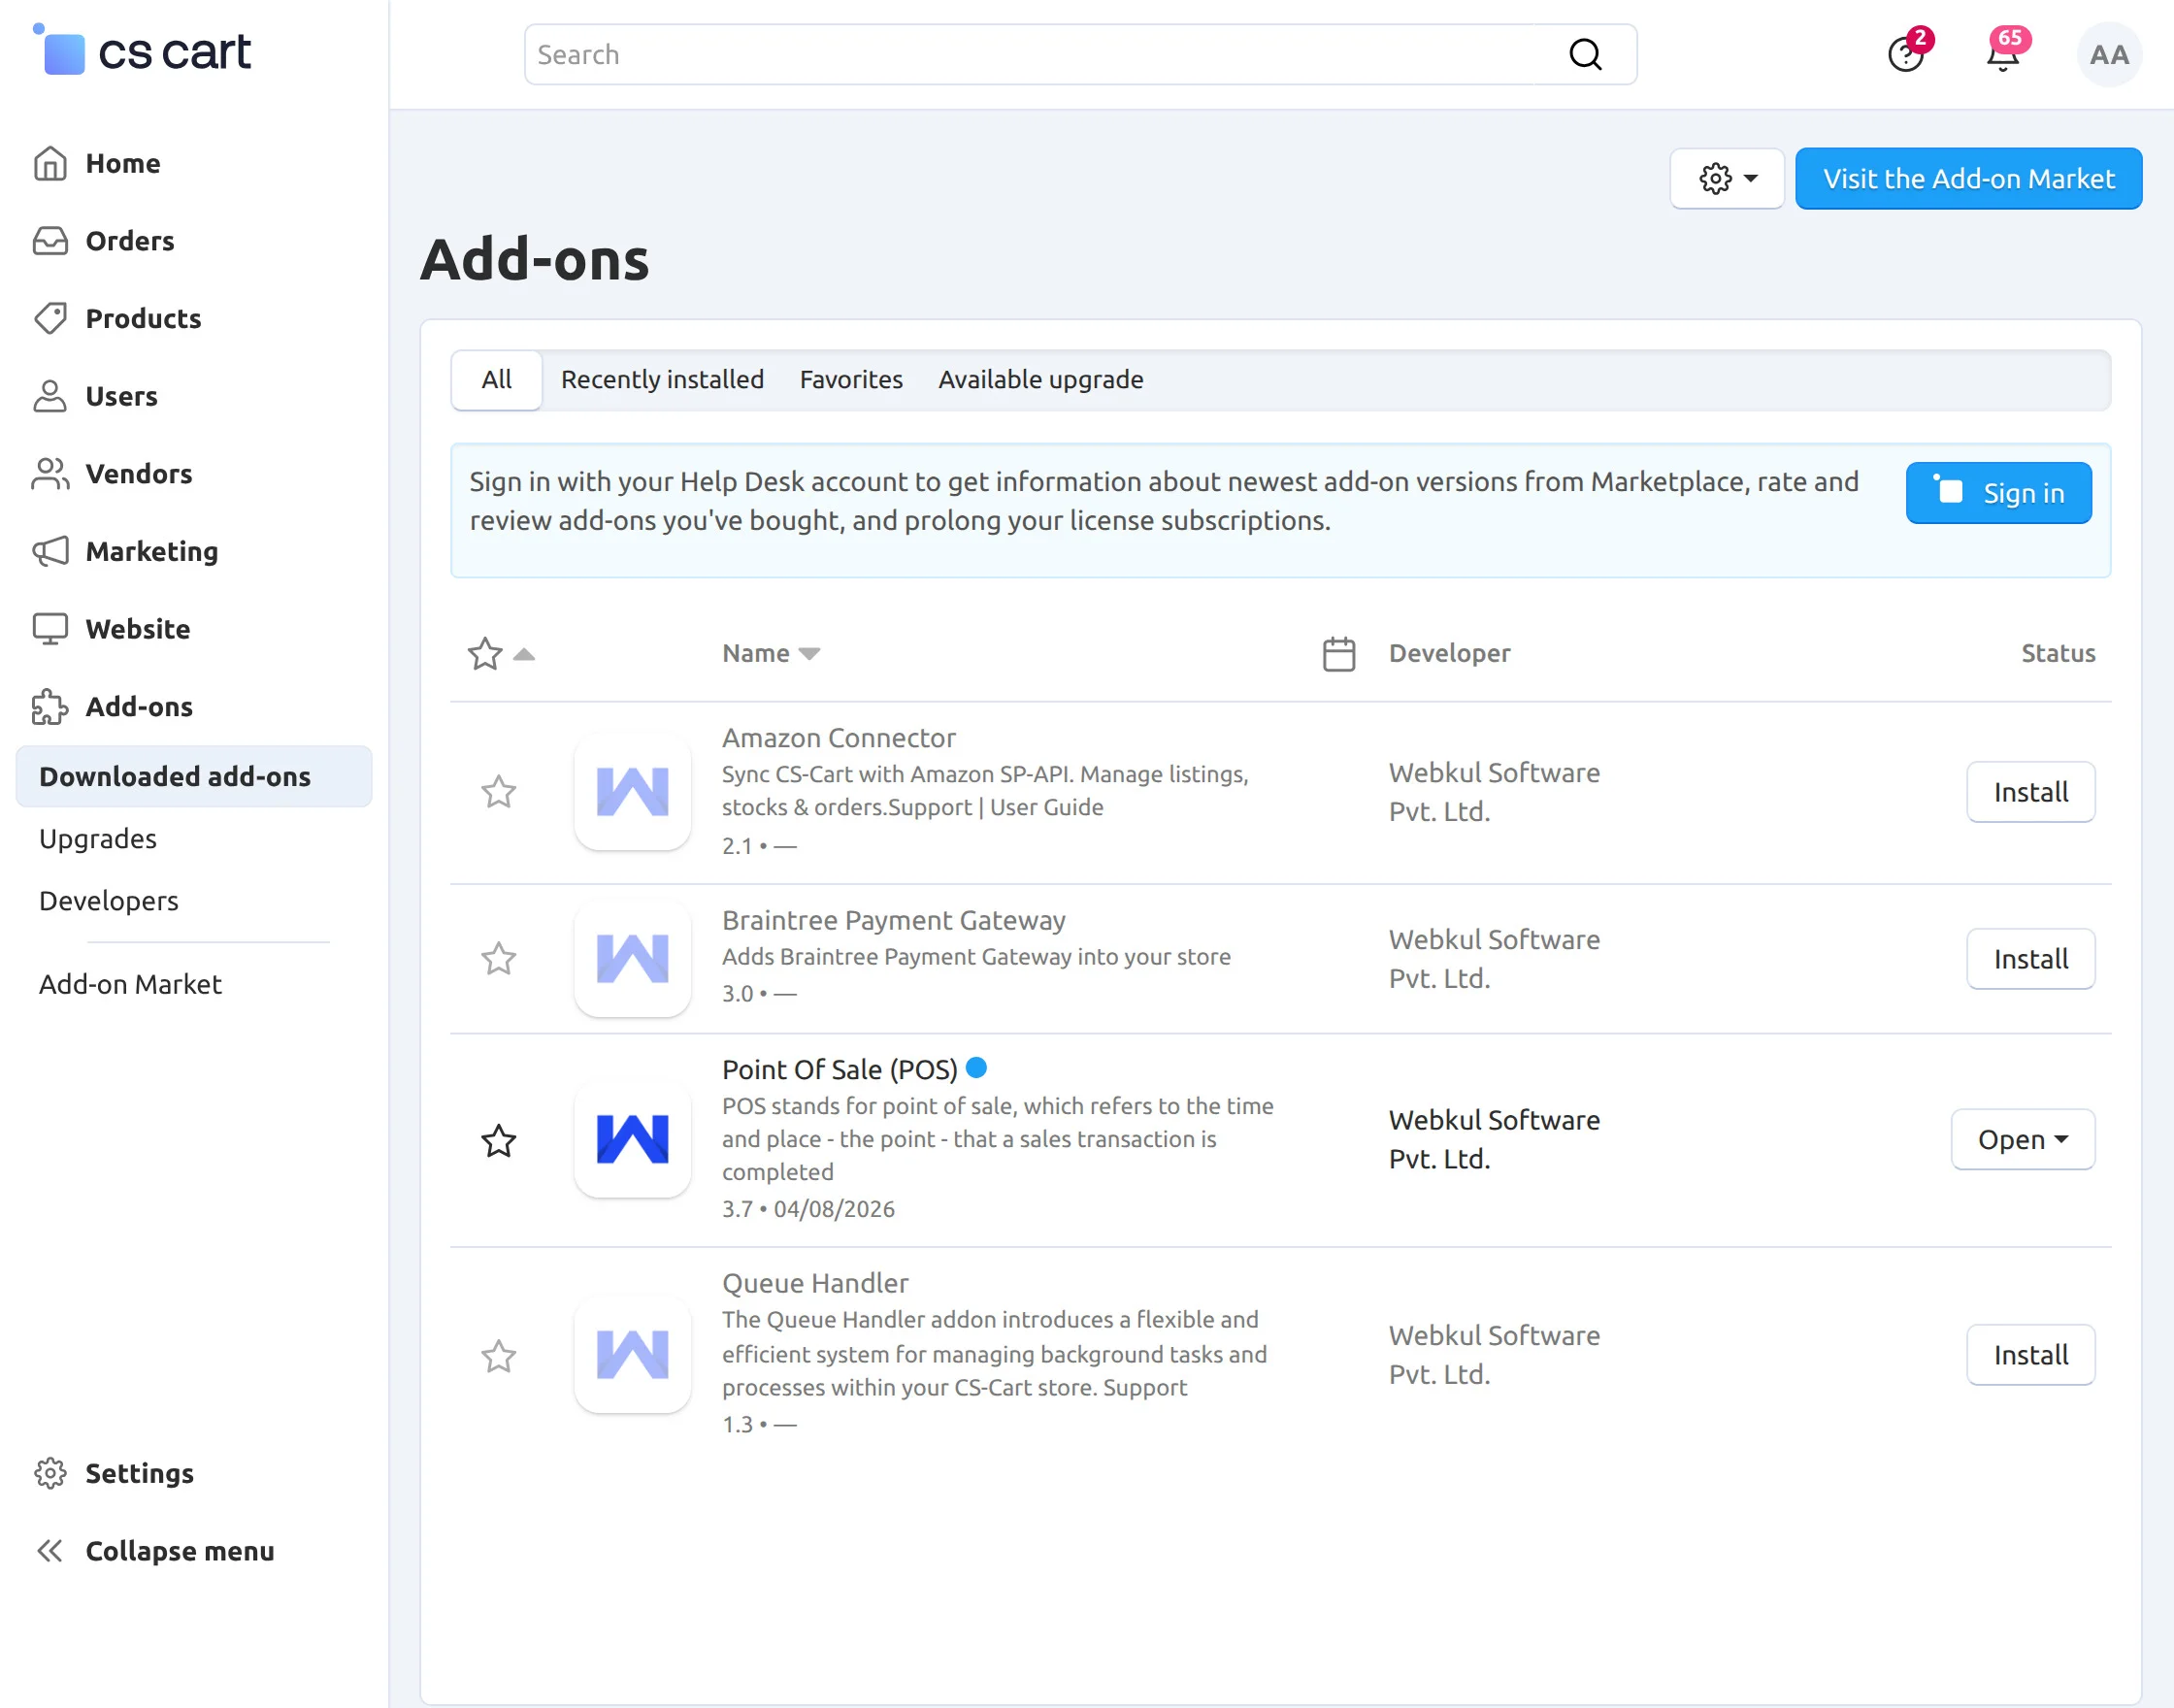The width and height of the screenshot is (2174, 1708).
Task: Click the cs cart logo
Action: (142, 52)
